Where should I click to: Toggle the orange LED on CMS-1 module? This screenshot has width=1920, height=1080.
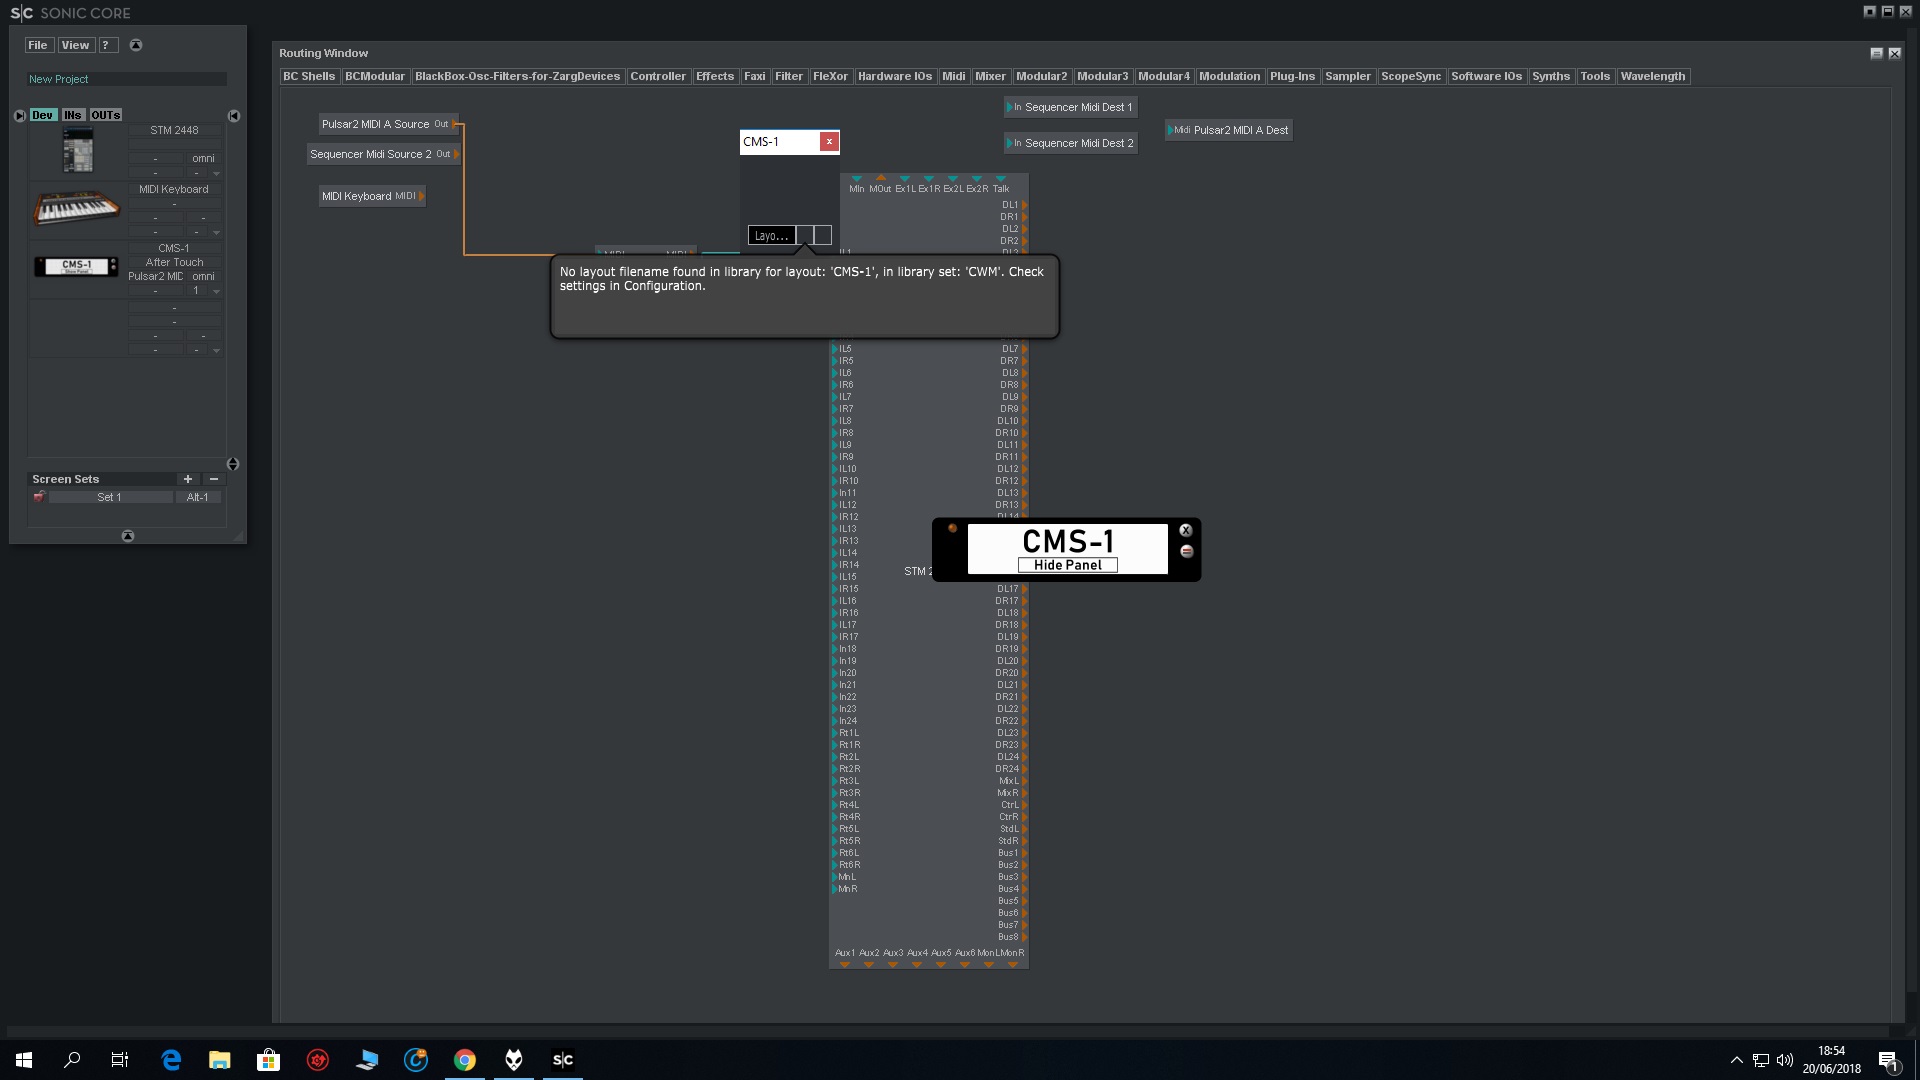click(x=952, y=529)
